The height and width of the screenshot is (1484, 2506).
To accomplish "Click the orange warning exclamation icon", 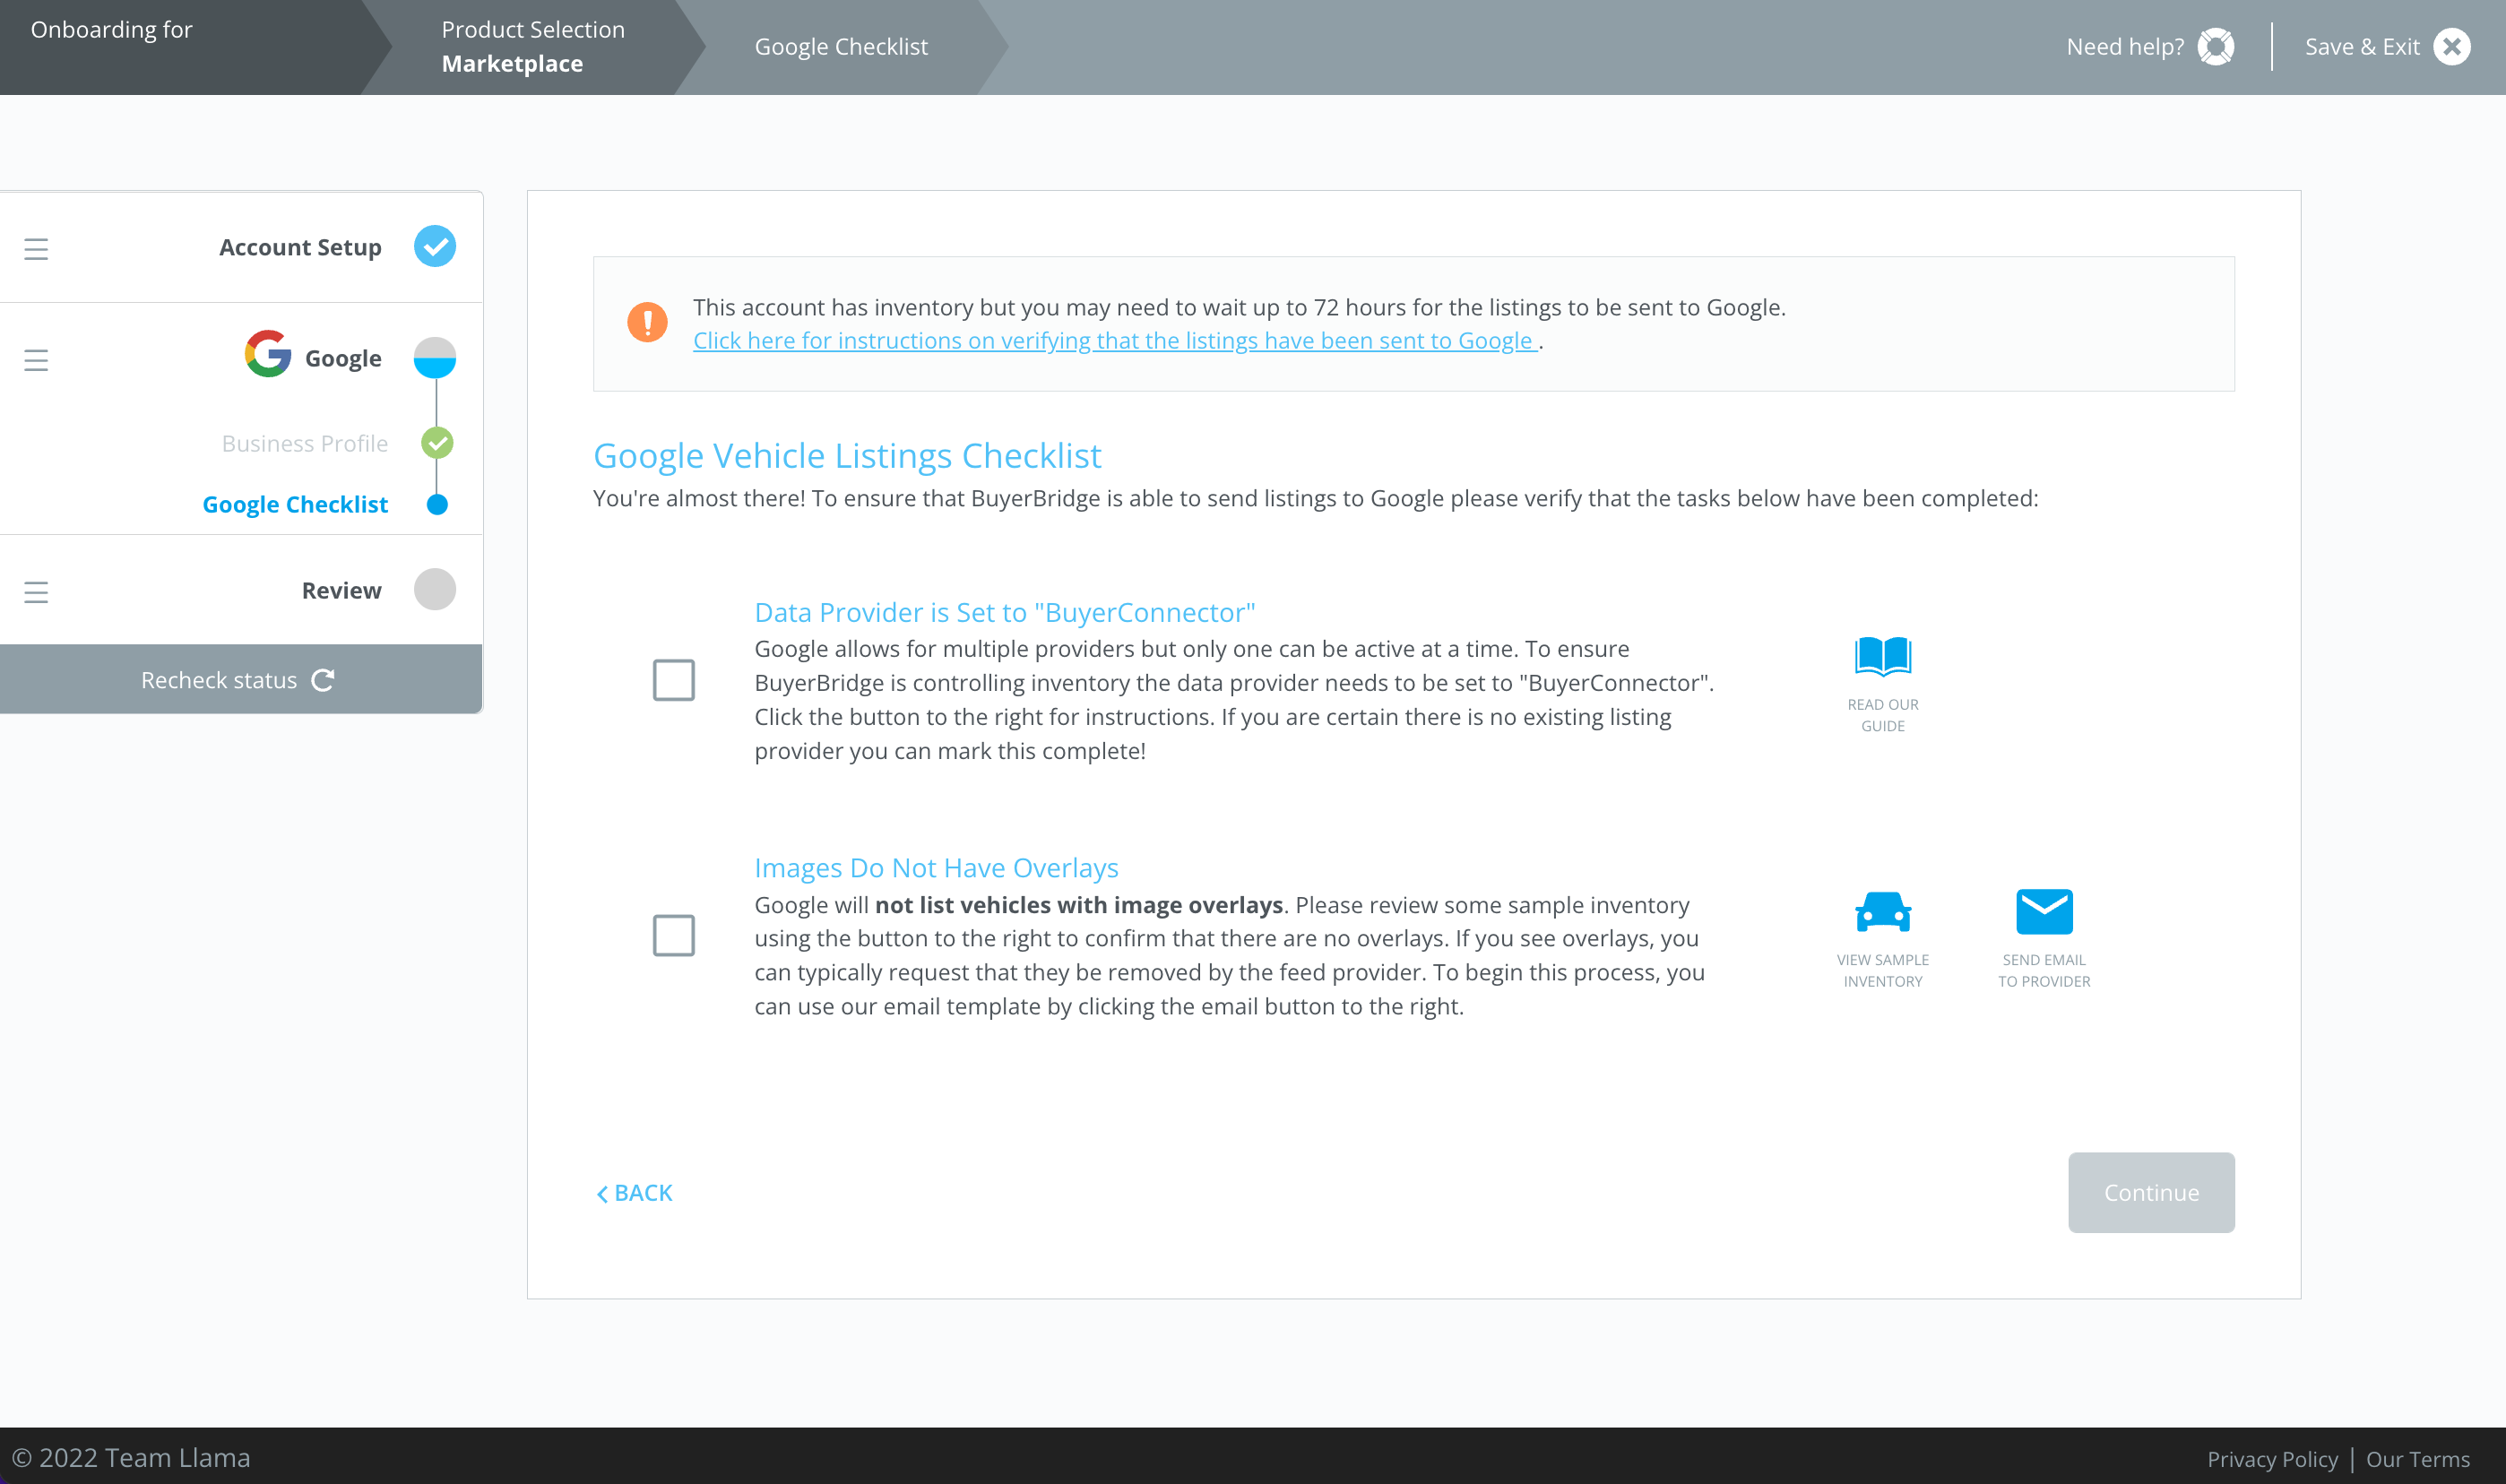I will tap(647, 322).
